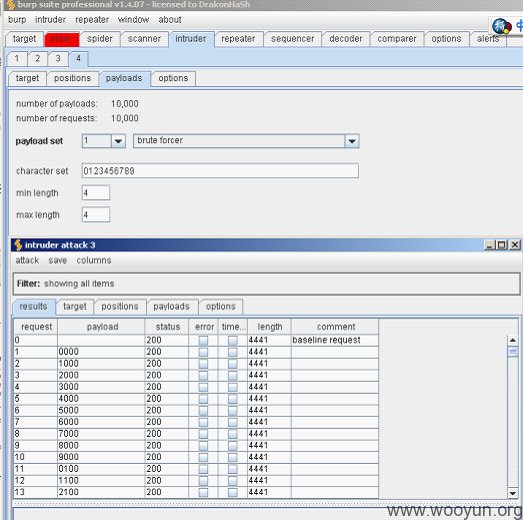The height and width of the screenshot is (520, 523).
Task: Toggle error checkbox for baseline request row
Action: pos(203,341)
